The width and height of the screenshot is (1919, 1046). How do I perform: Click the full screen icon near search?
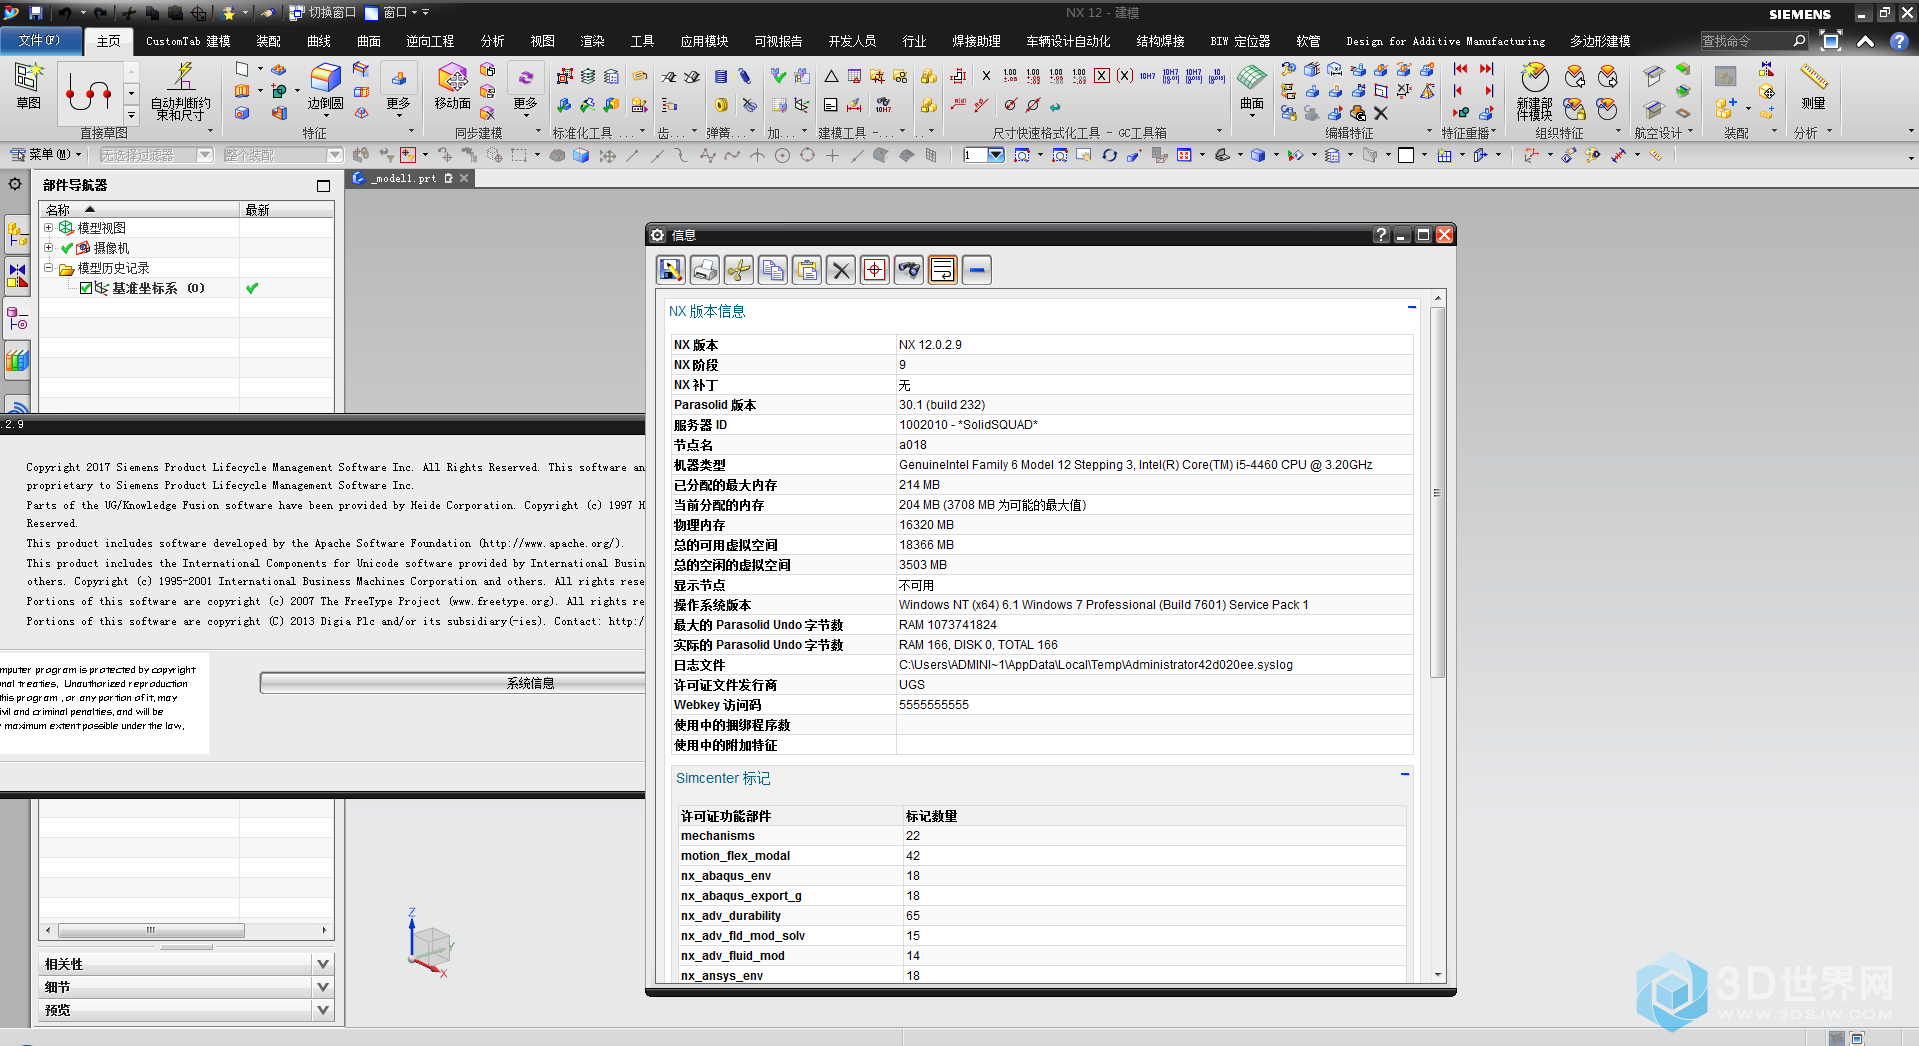(1831, 41)
